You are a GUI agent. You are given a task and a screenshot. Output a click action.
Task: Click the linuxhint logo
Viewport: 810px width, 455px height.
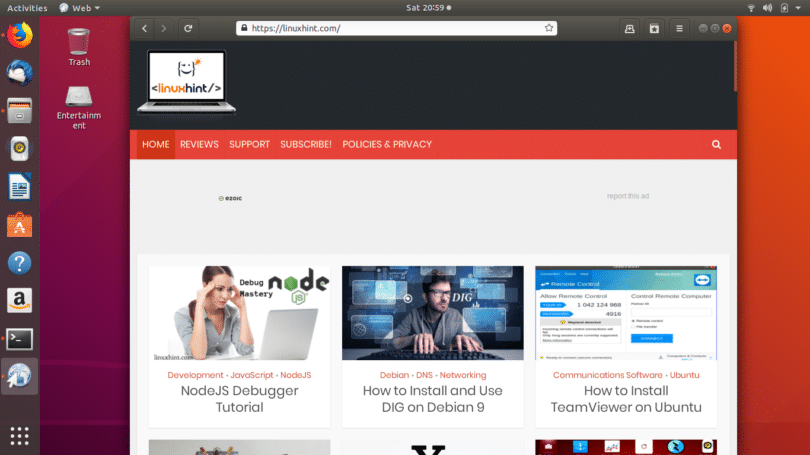tap(186, 82)
